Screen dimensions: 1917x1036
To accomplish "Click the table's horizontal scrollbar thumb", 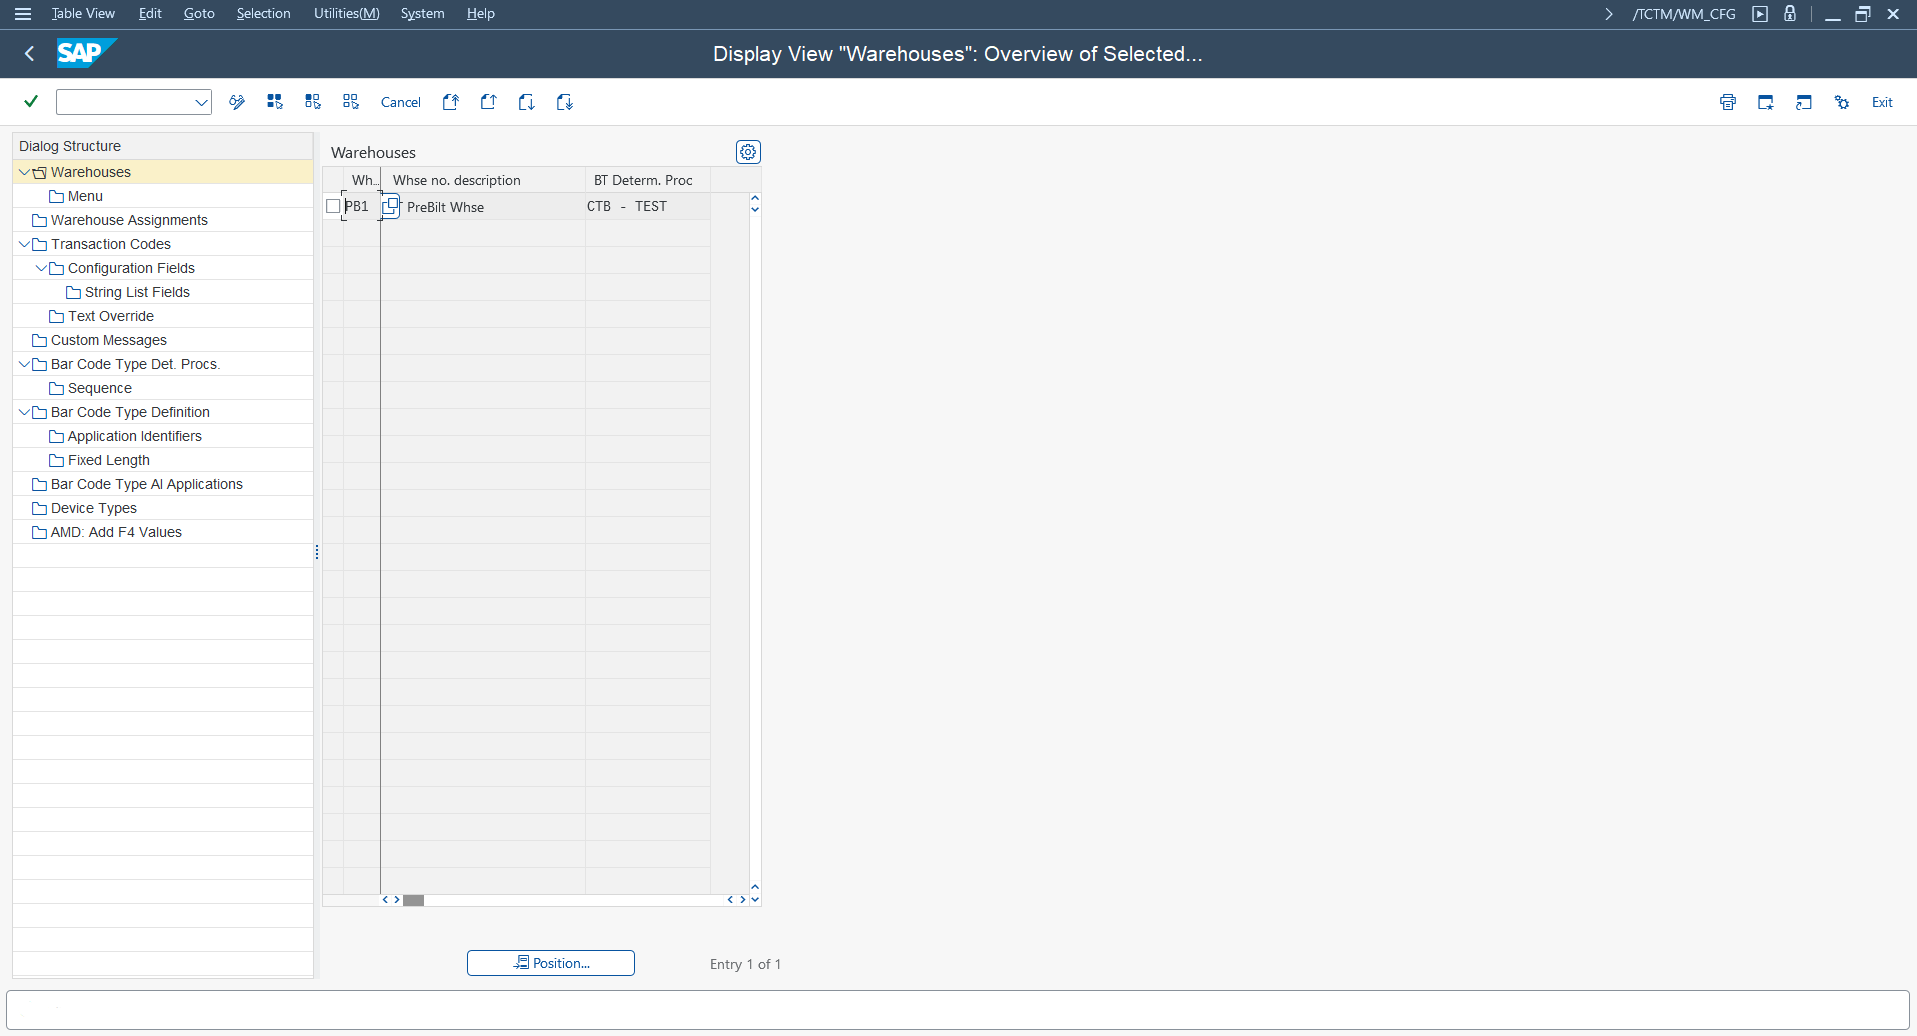I will (413, 900).
